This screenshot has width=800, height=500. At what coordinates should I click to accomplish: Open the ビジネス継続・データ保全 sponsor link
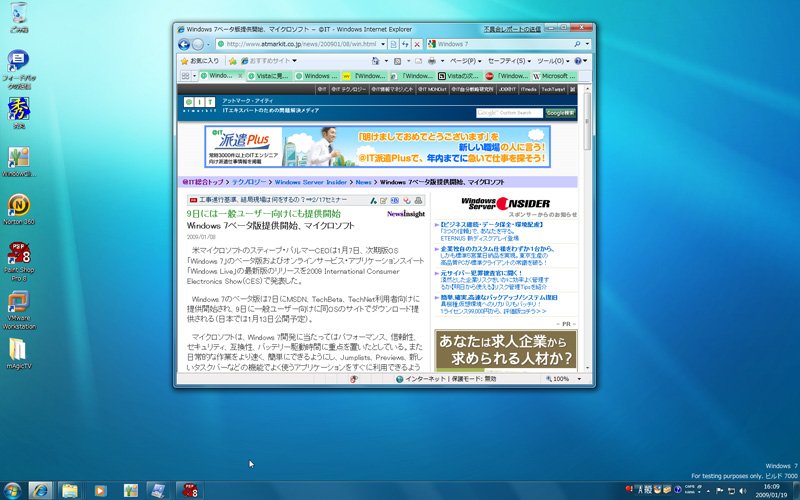(492, 224)
